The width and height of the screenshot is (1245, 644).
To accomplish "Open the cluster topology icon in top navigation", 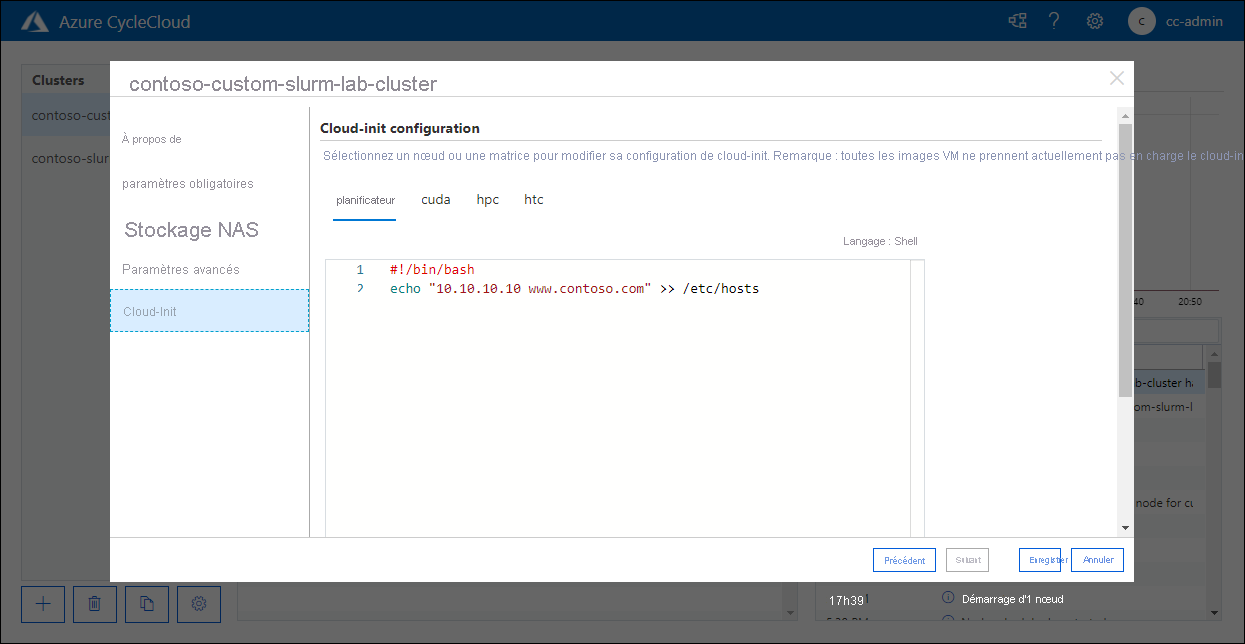I will pos(1017,20).
